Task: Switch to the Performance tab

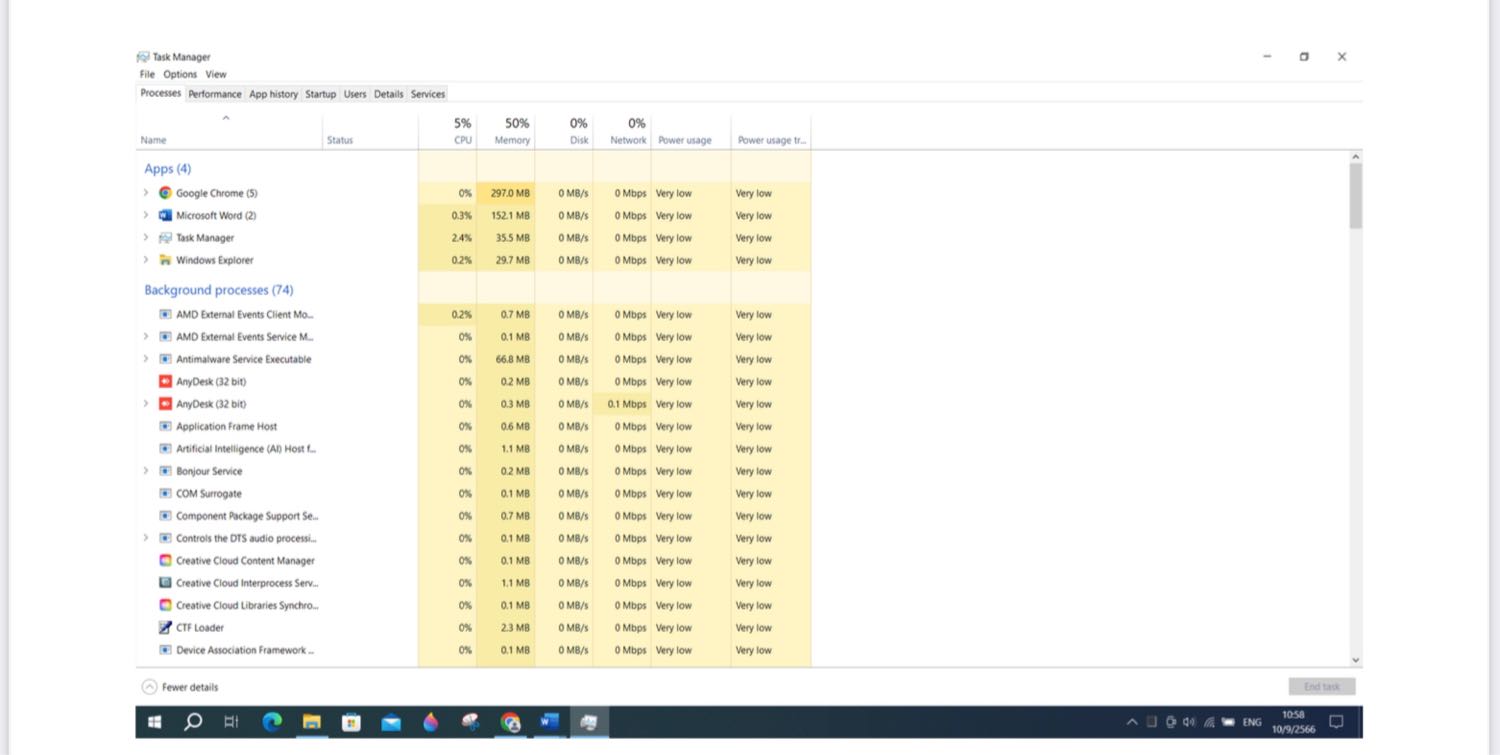Action: [215, 94]
